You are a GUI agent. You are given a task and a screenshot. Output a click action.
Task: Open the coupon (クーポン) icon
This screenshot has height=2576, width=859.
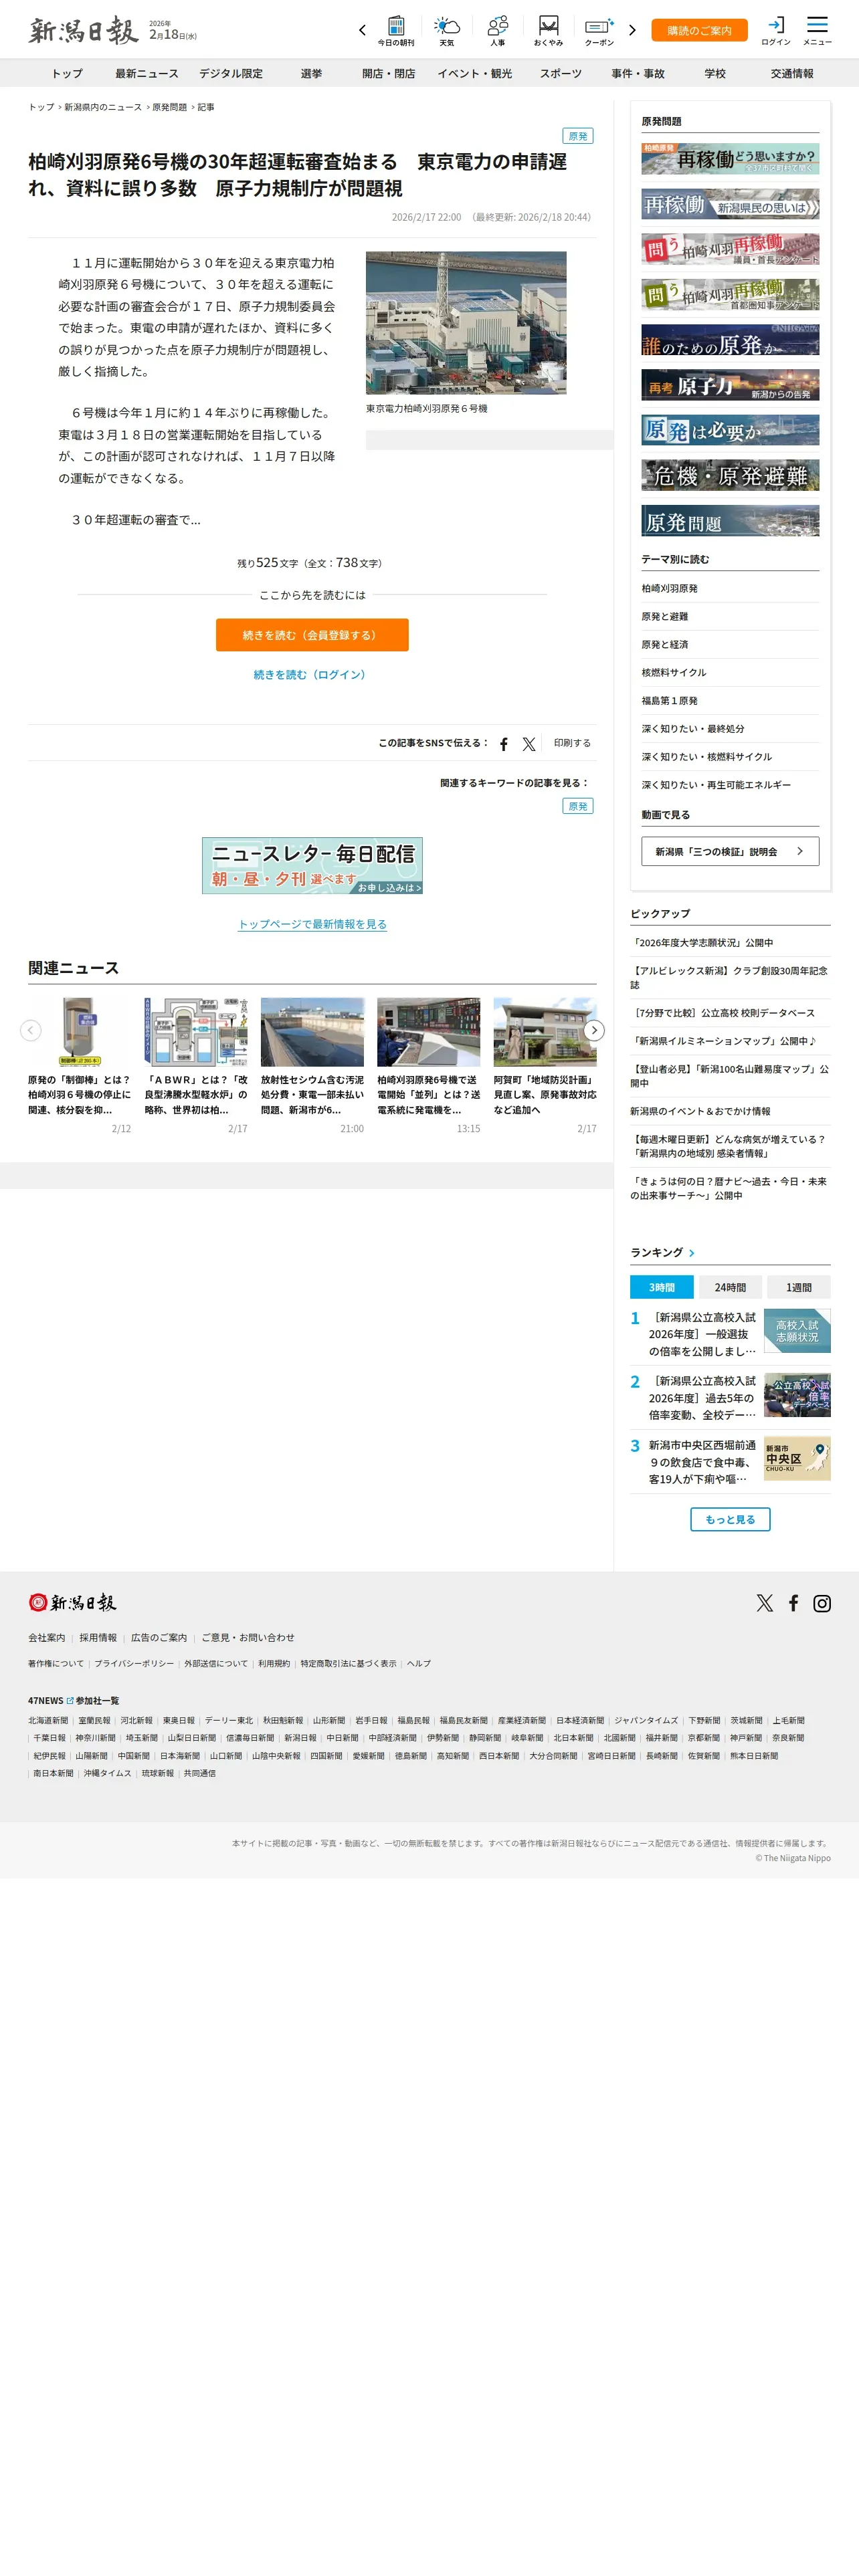tap(599, 30)
